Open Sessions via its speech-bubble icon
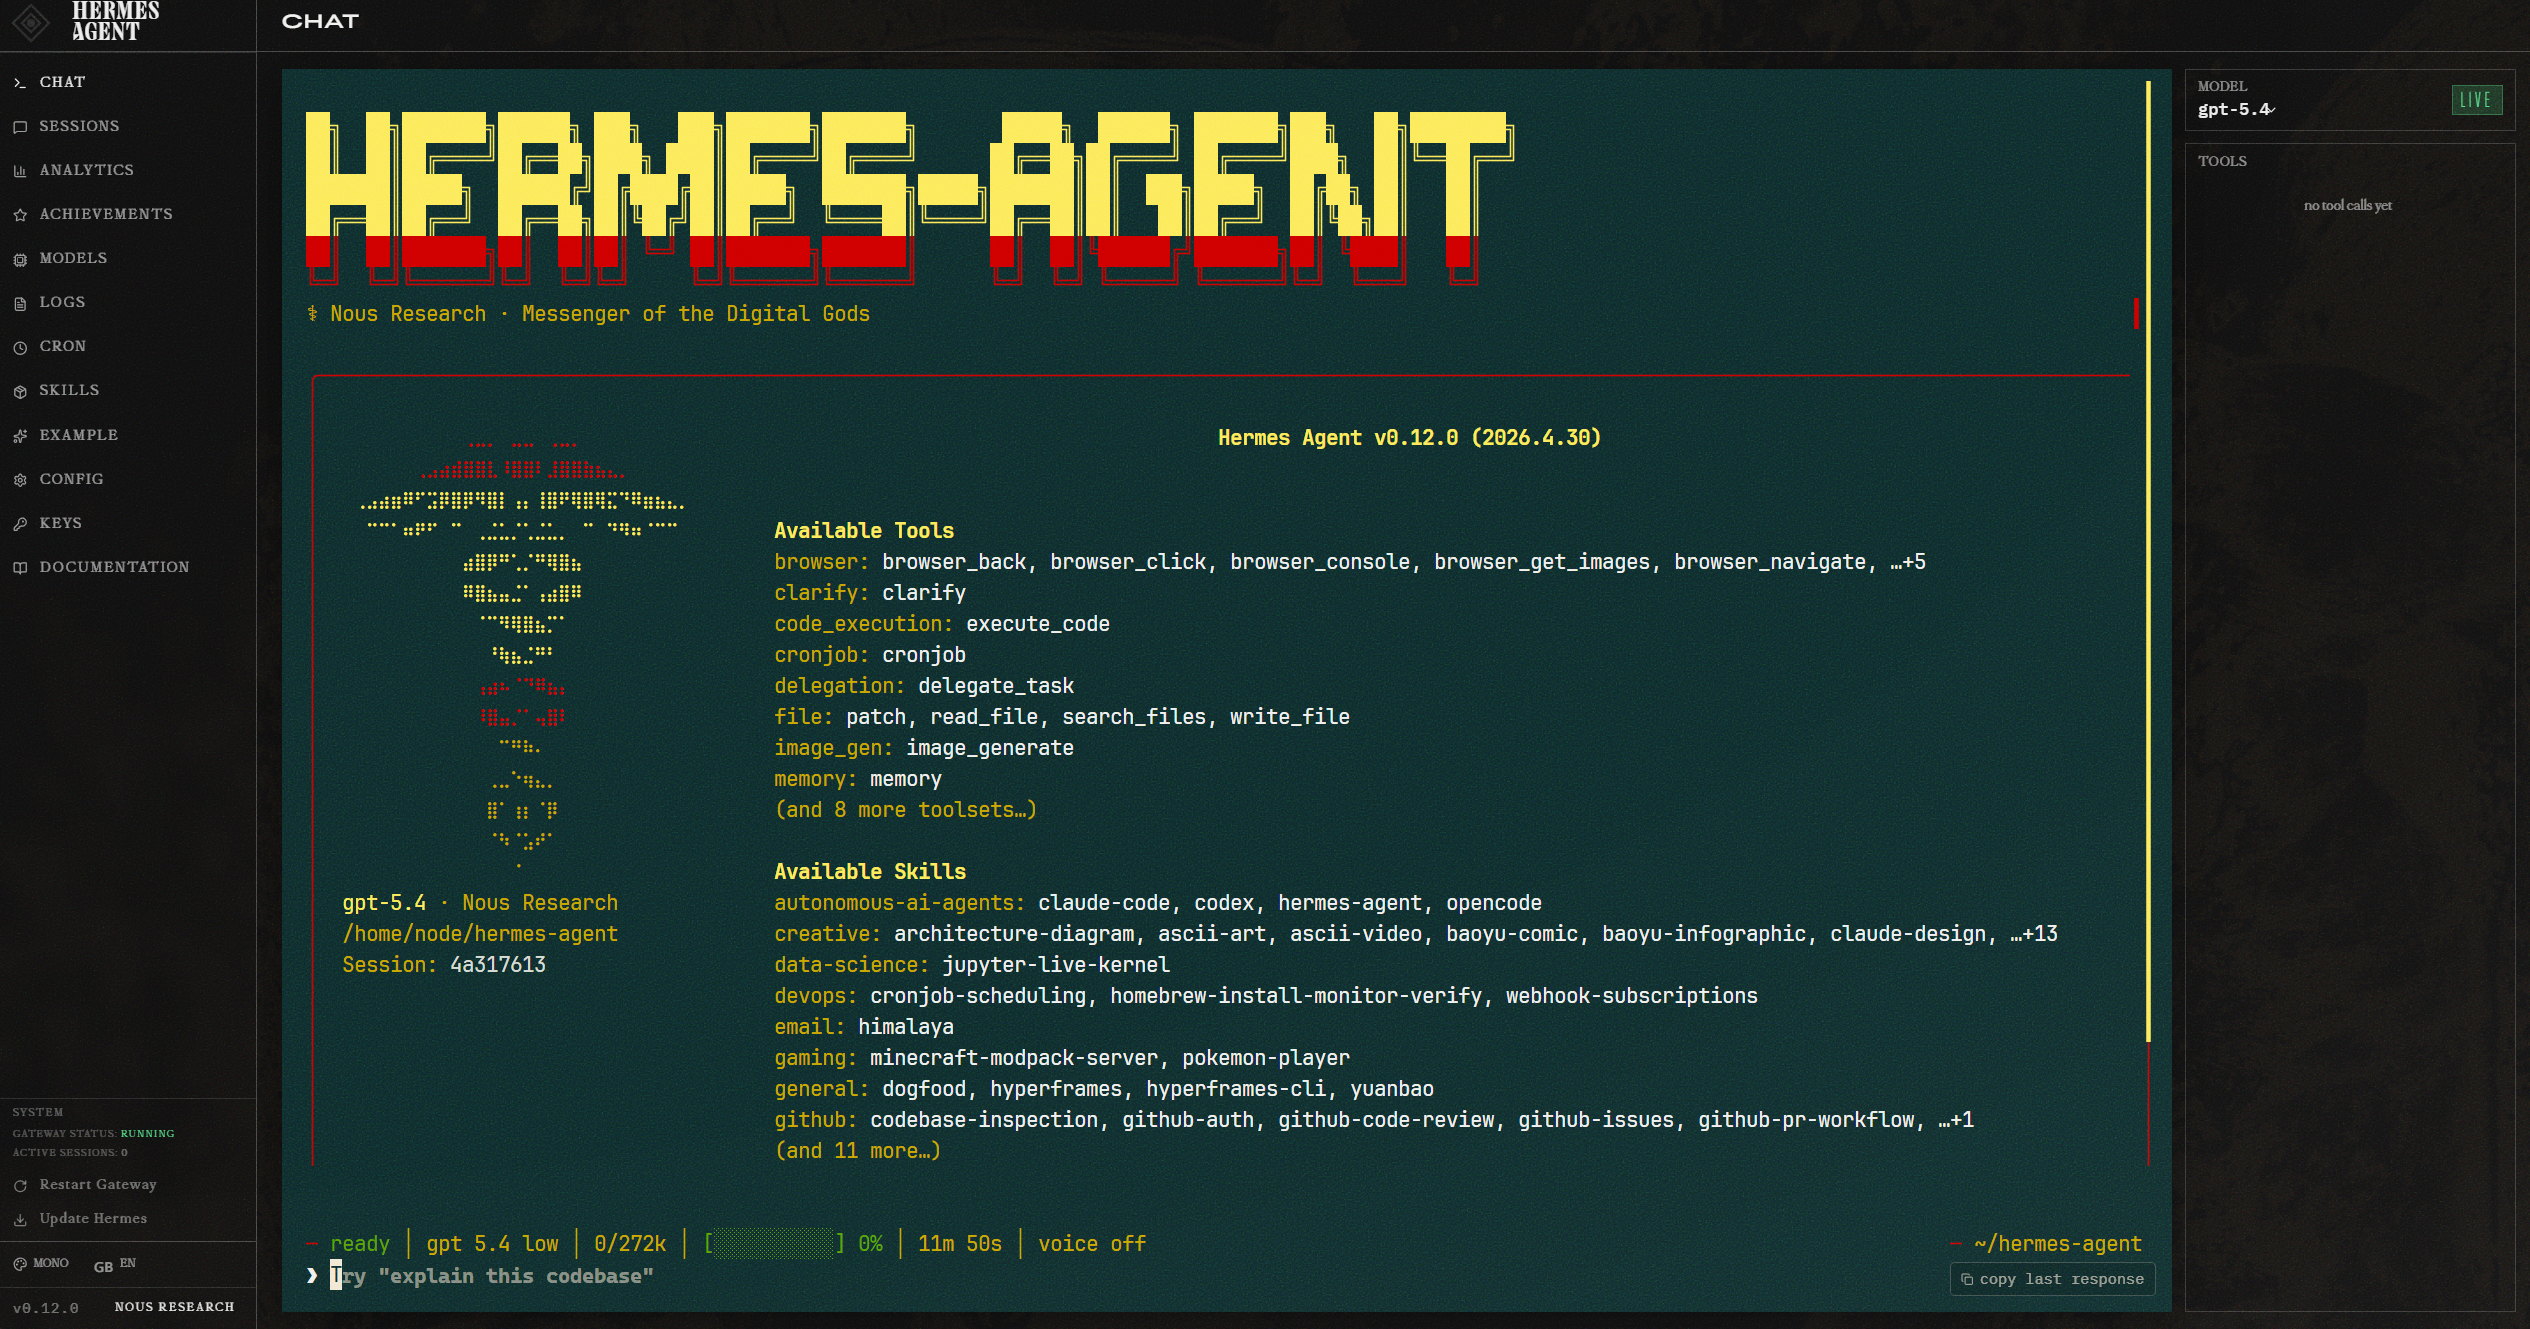2530x1329 pixels. [20, 127]
